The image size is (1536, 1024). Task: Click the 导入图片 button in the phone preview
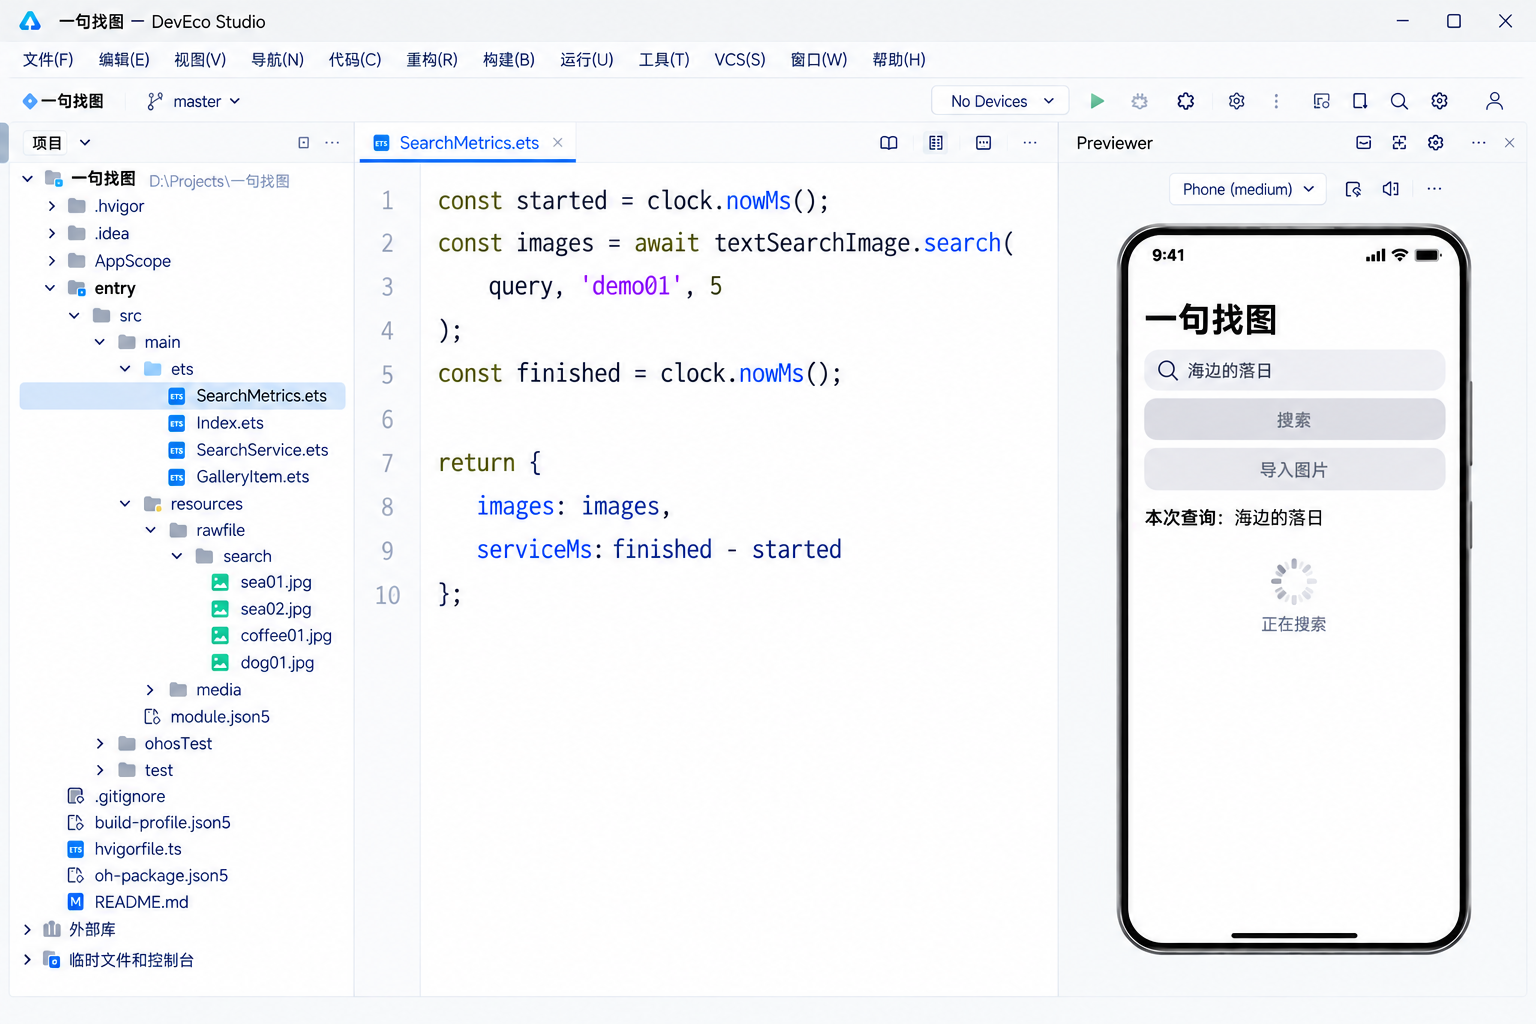tap(1294, 470)
